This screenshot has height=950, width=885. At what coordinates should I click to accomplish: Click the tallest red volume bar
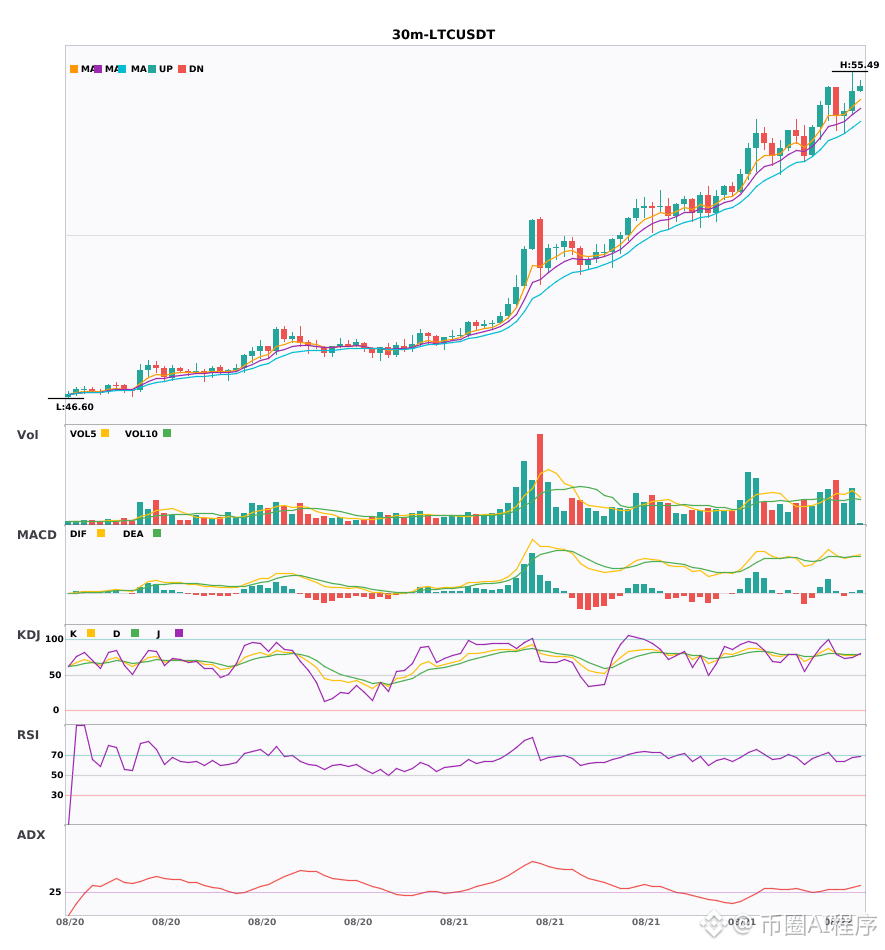[540, 479]
